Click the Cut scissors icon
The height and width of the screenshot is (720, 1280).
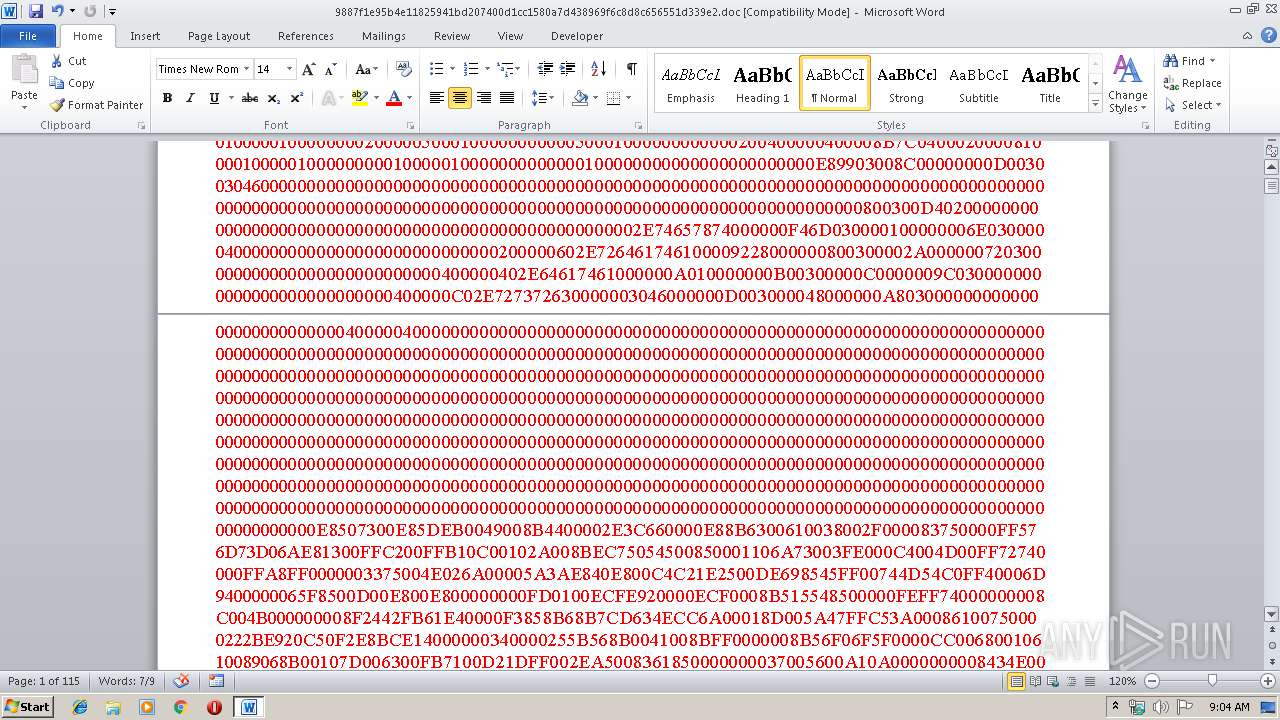57,61
